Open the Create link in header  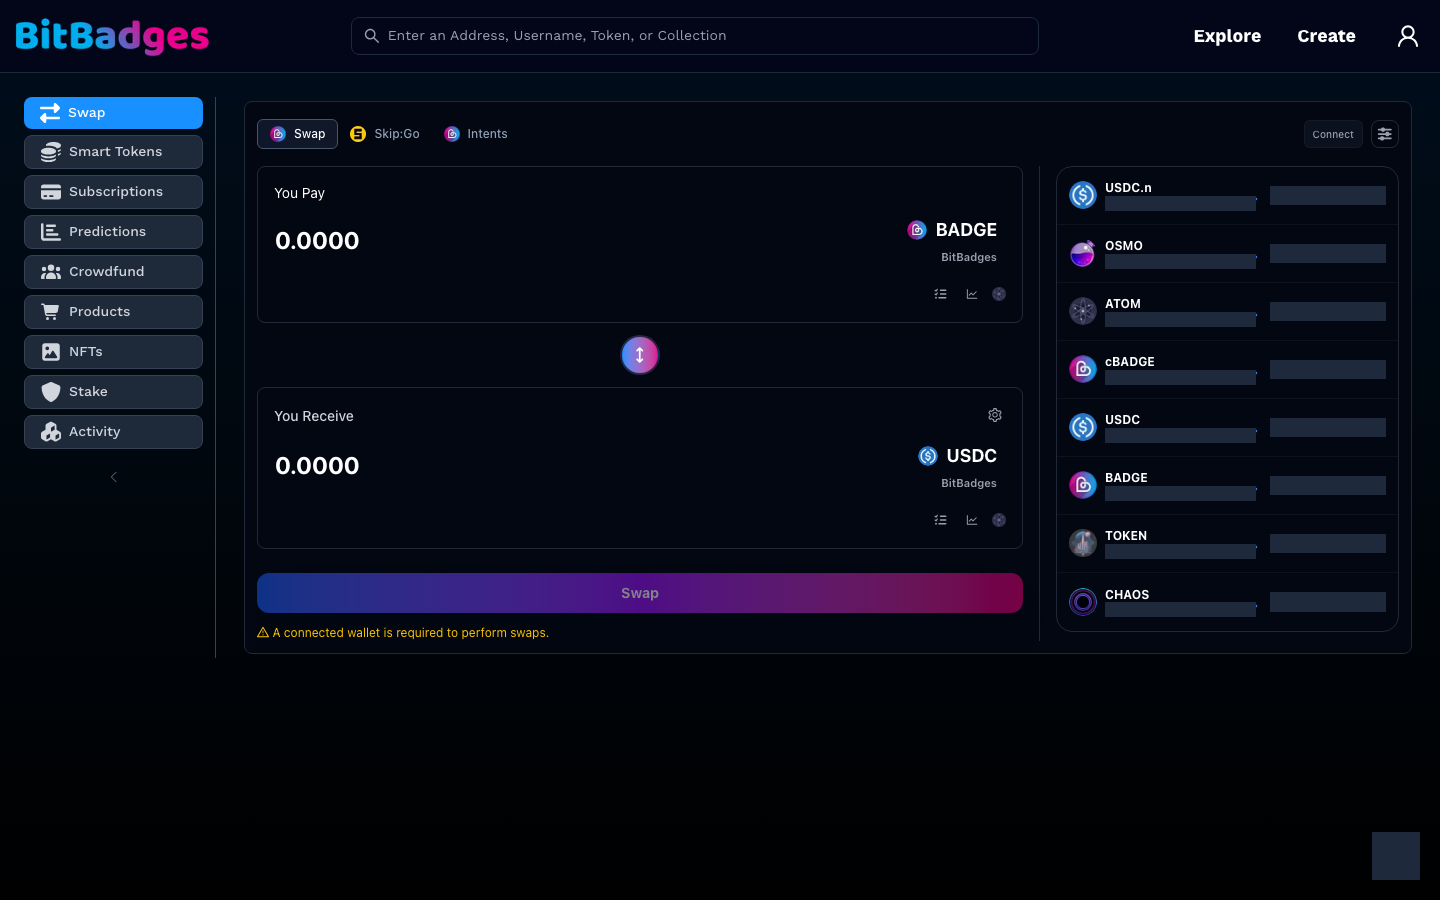[x=1326, y=36]
